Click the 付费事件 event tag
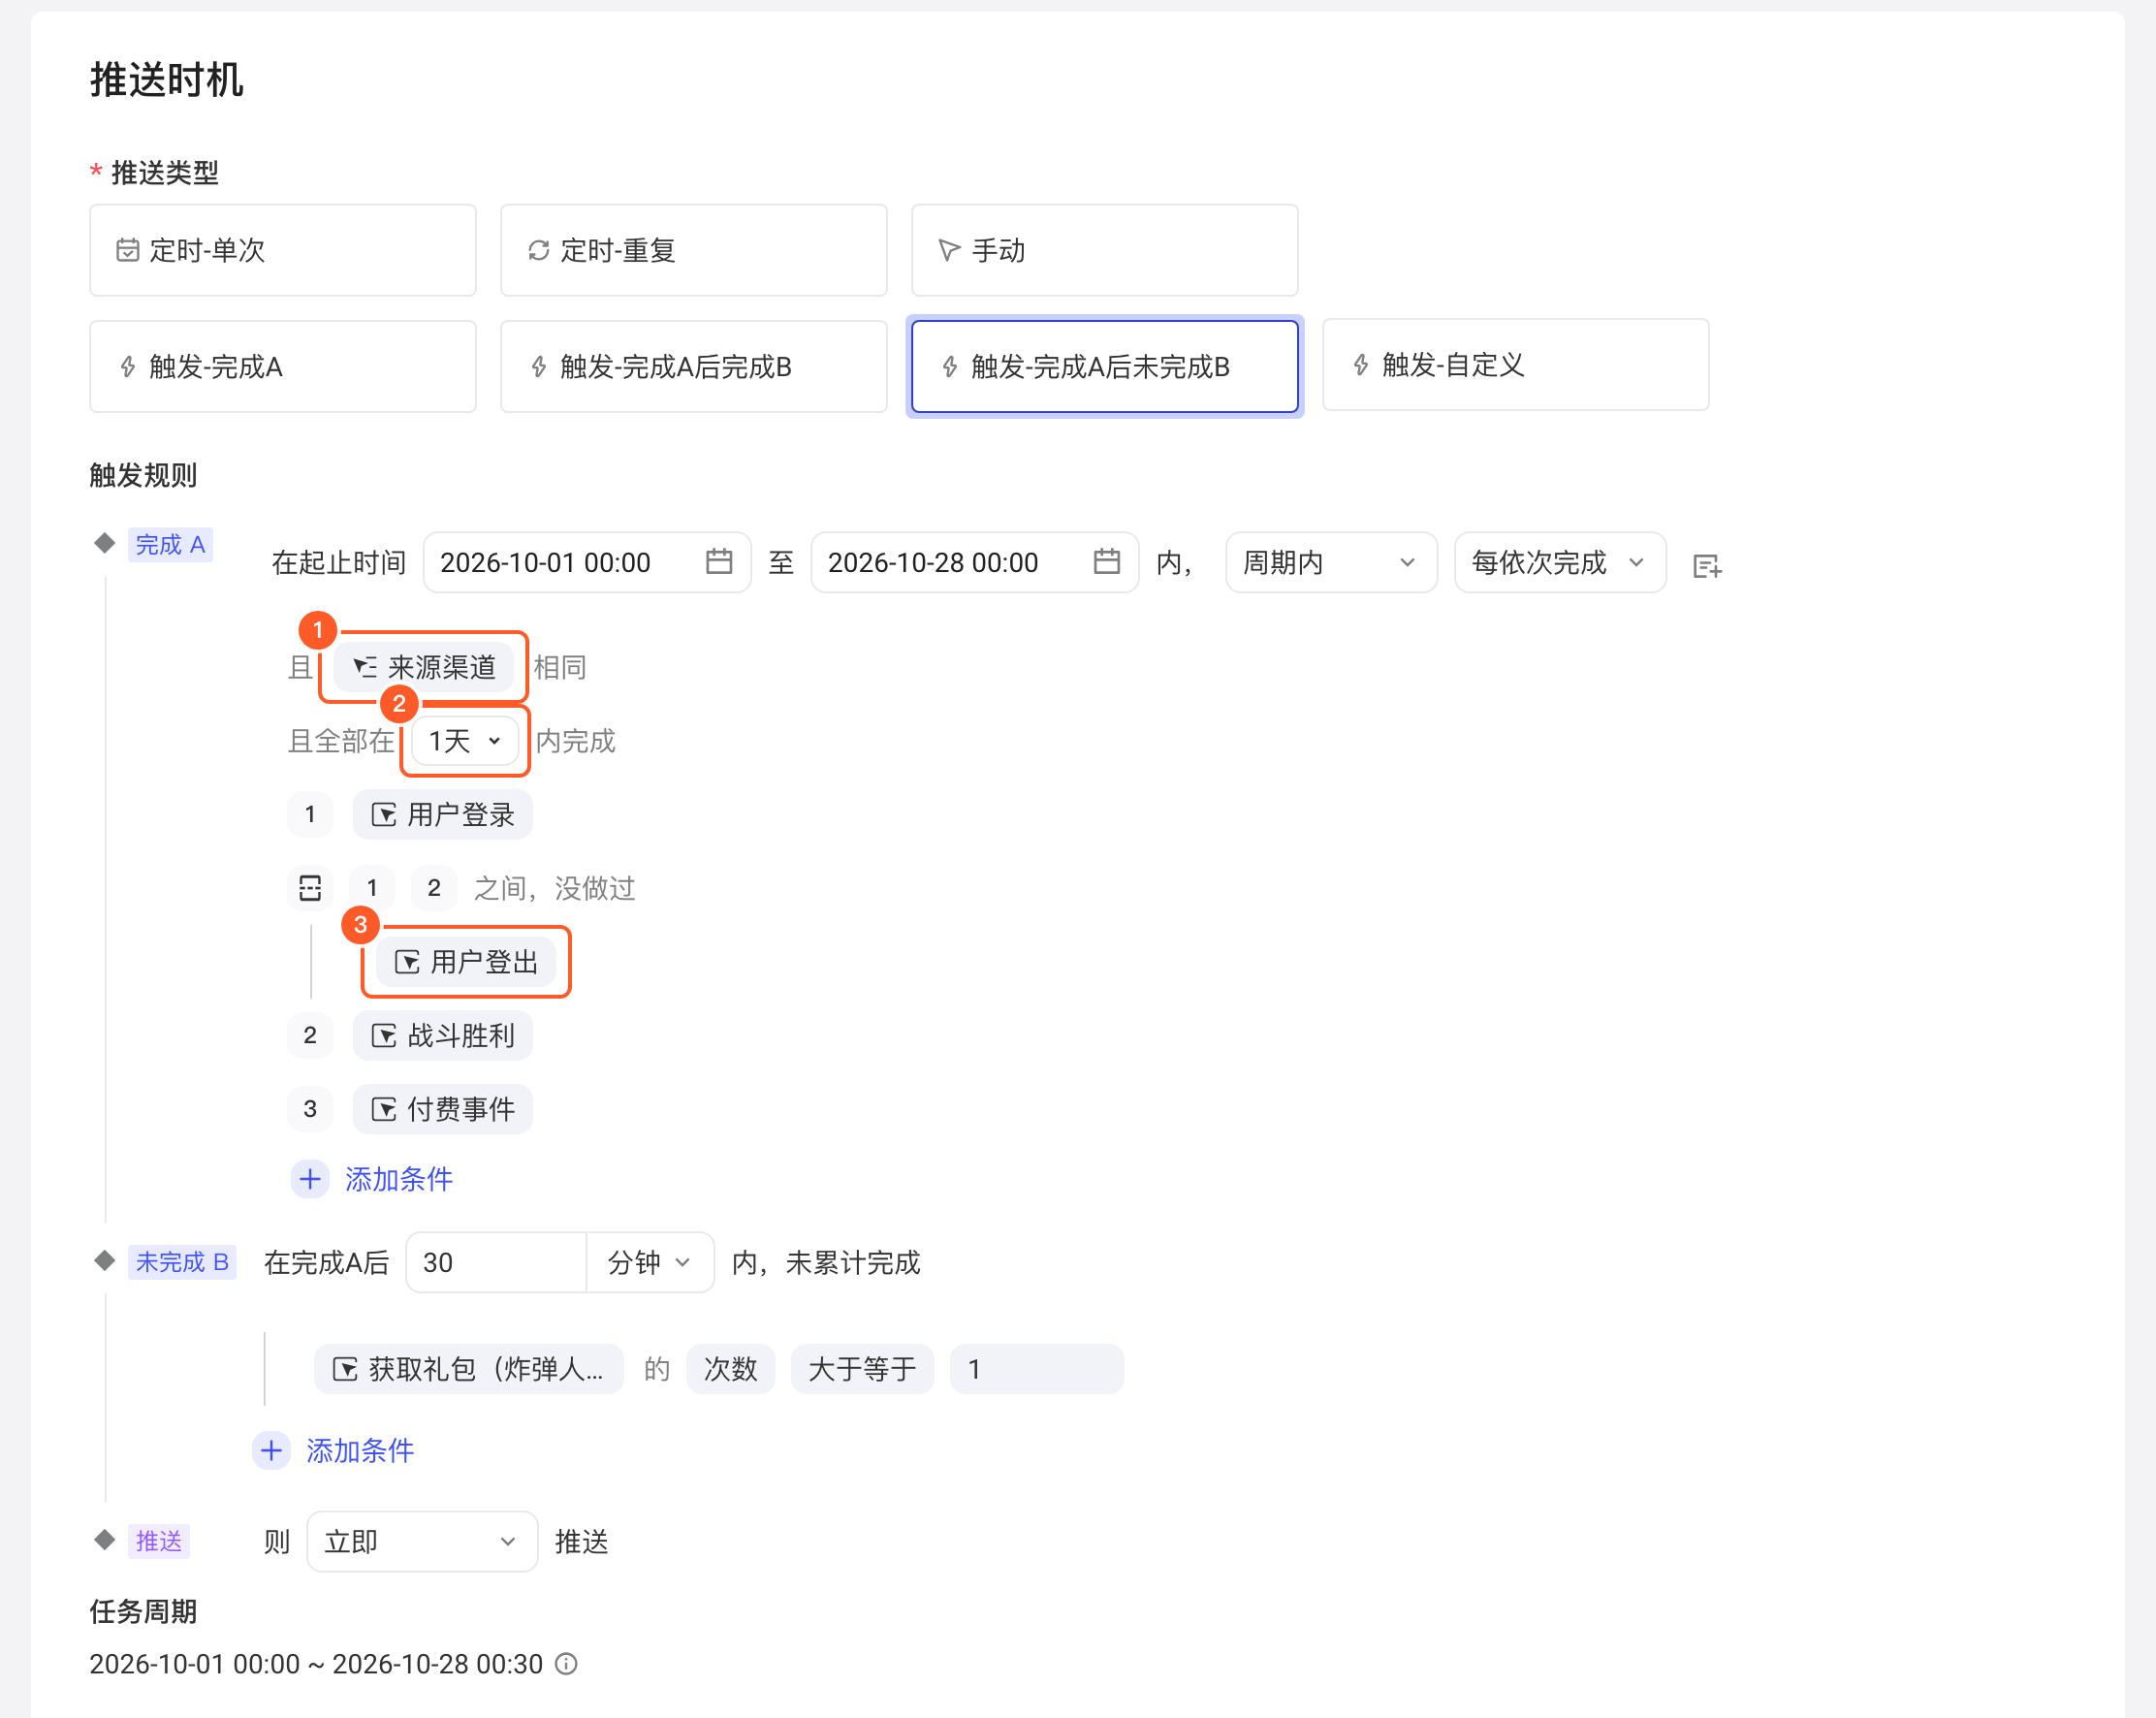The image size is (2156, 1718). pyautogui.click(x=443, y=1109)
